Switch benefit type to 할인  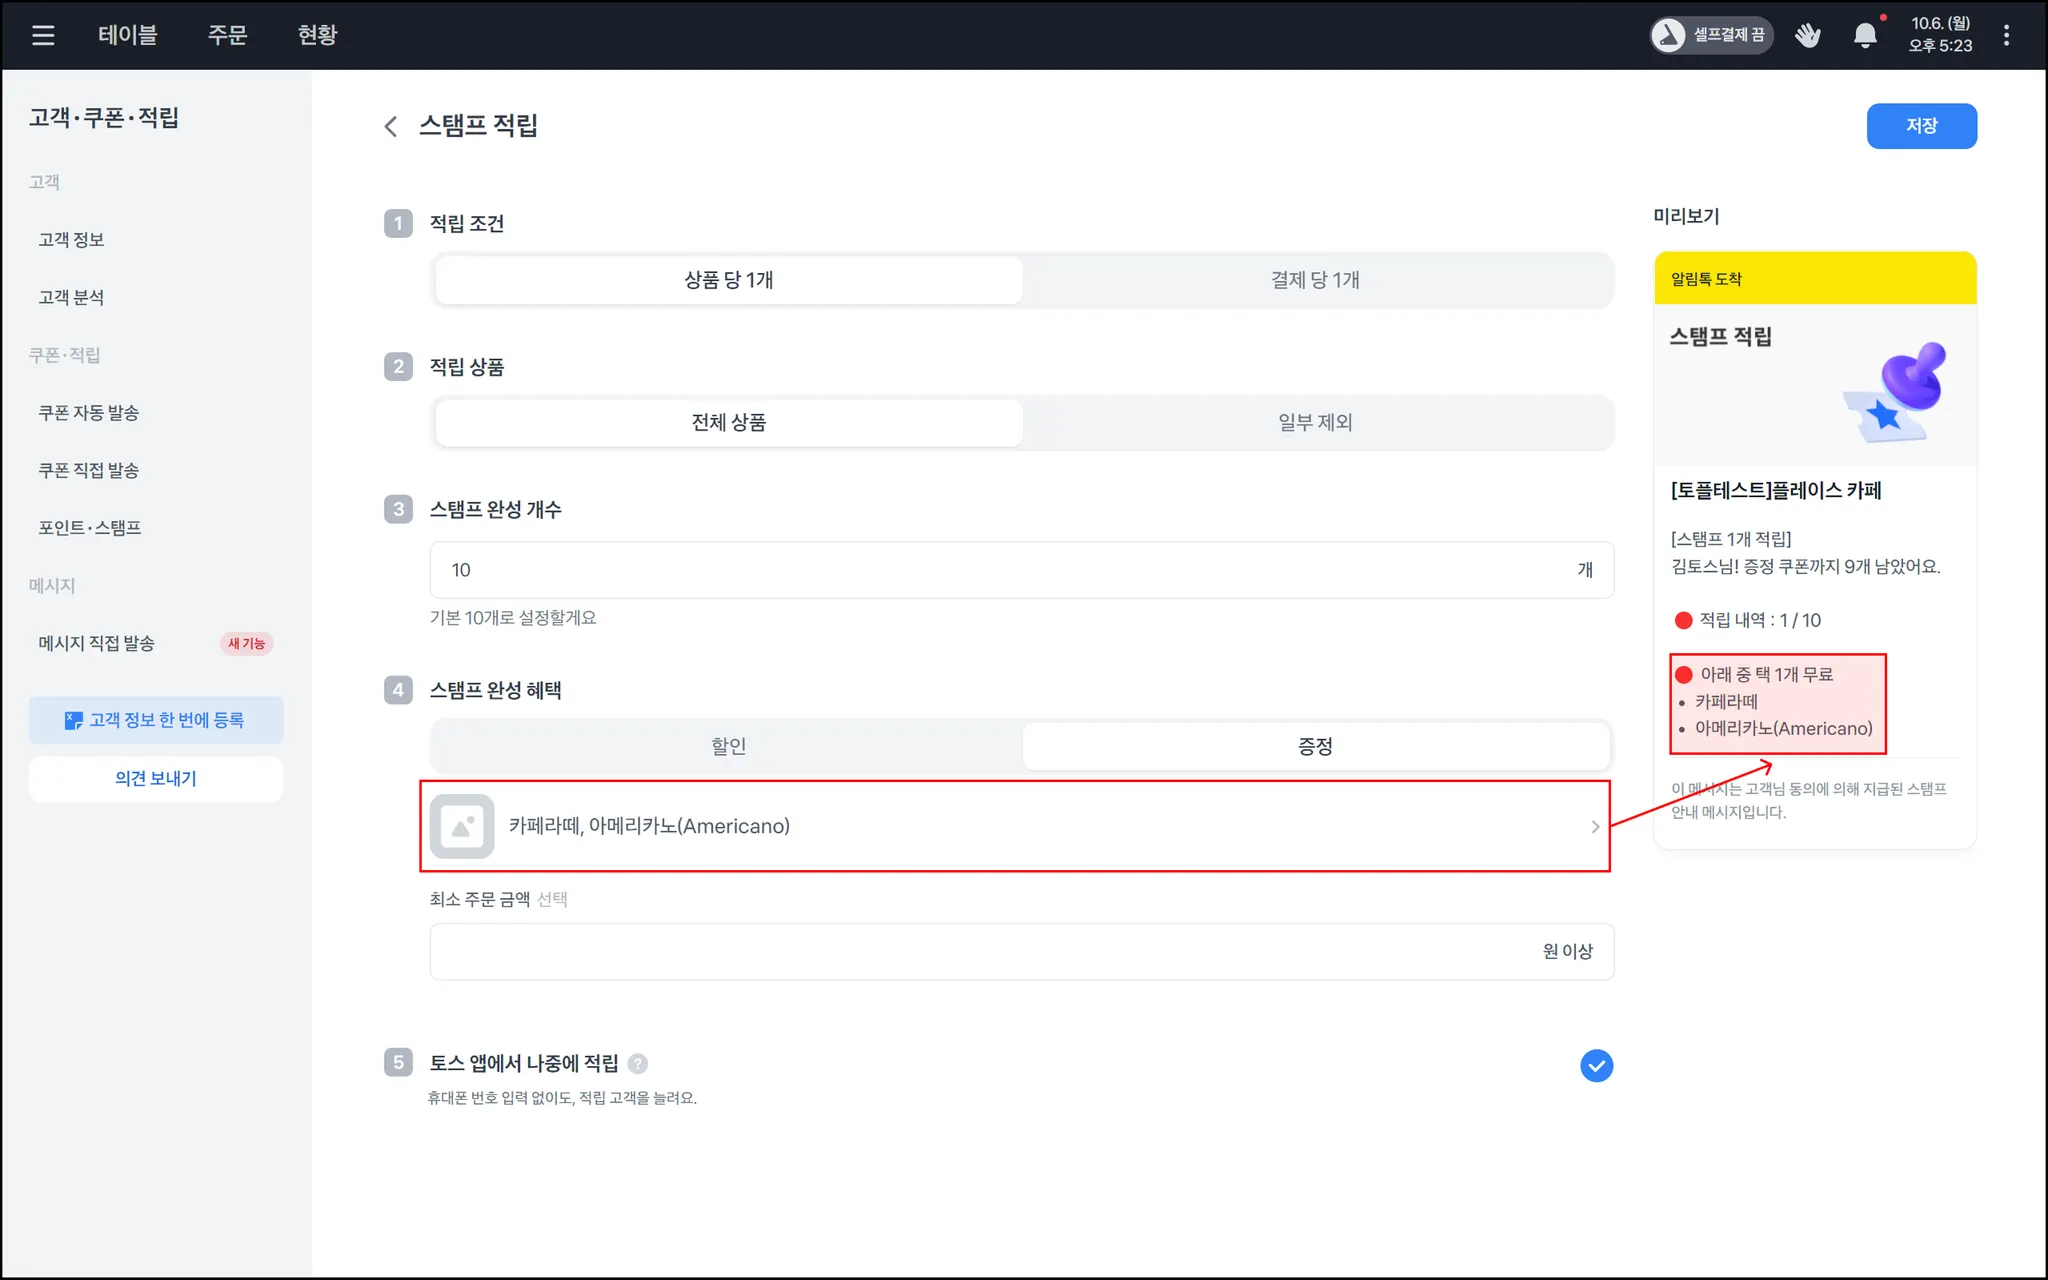point(728,746)
